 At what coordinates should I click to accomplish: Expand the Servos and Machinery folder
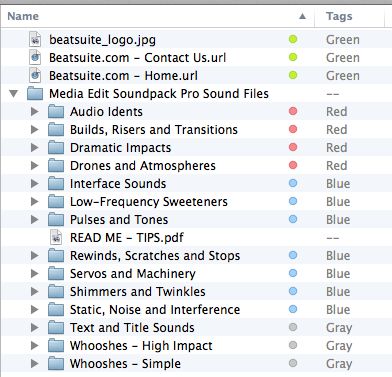coord(35,274)
